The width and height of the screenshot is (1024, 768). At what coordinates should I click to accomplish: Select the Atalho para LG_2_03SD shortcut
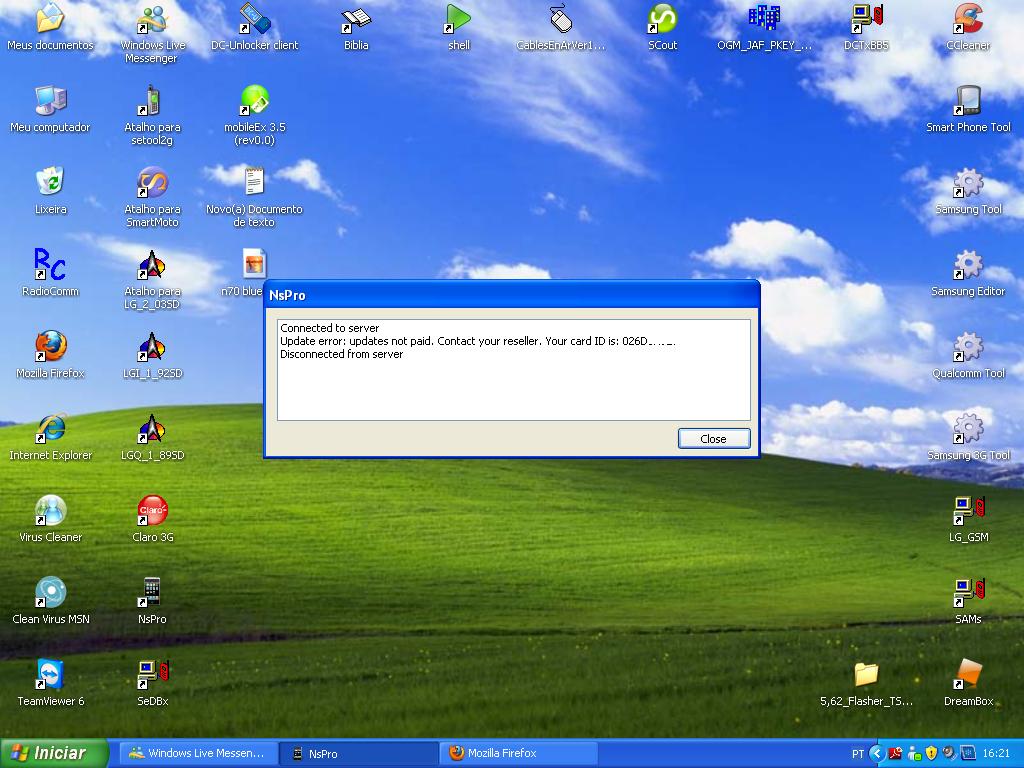click(x=152, y=264)
